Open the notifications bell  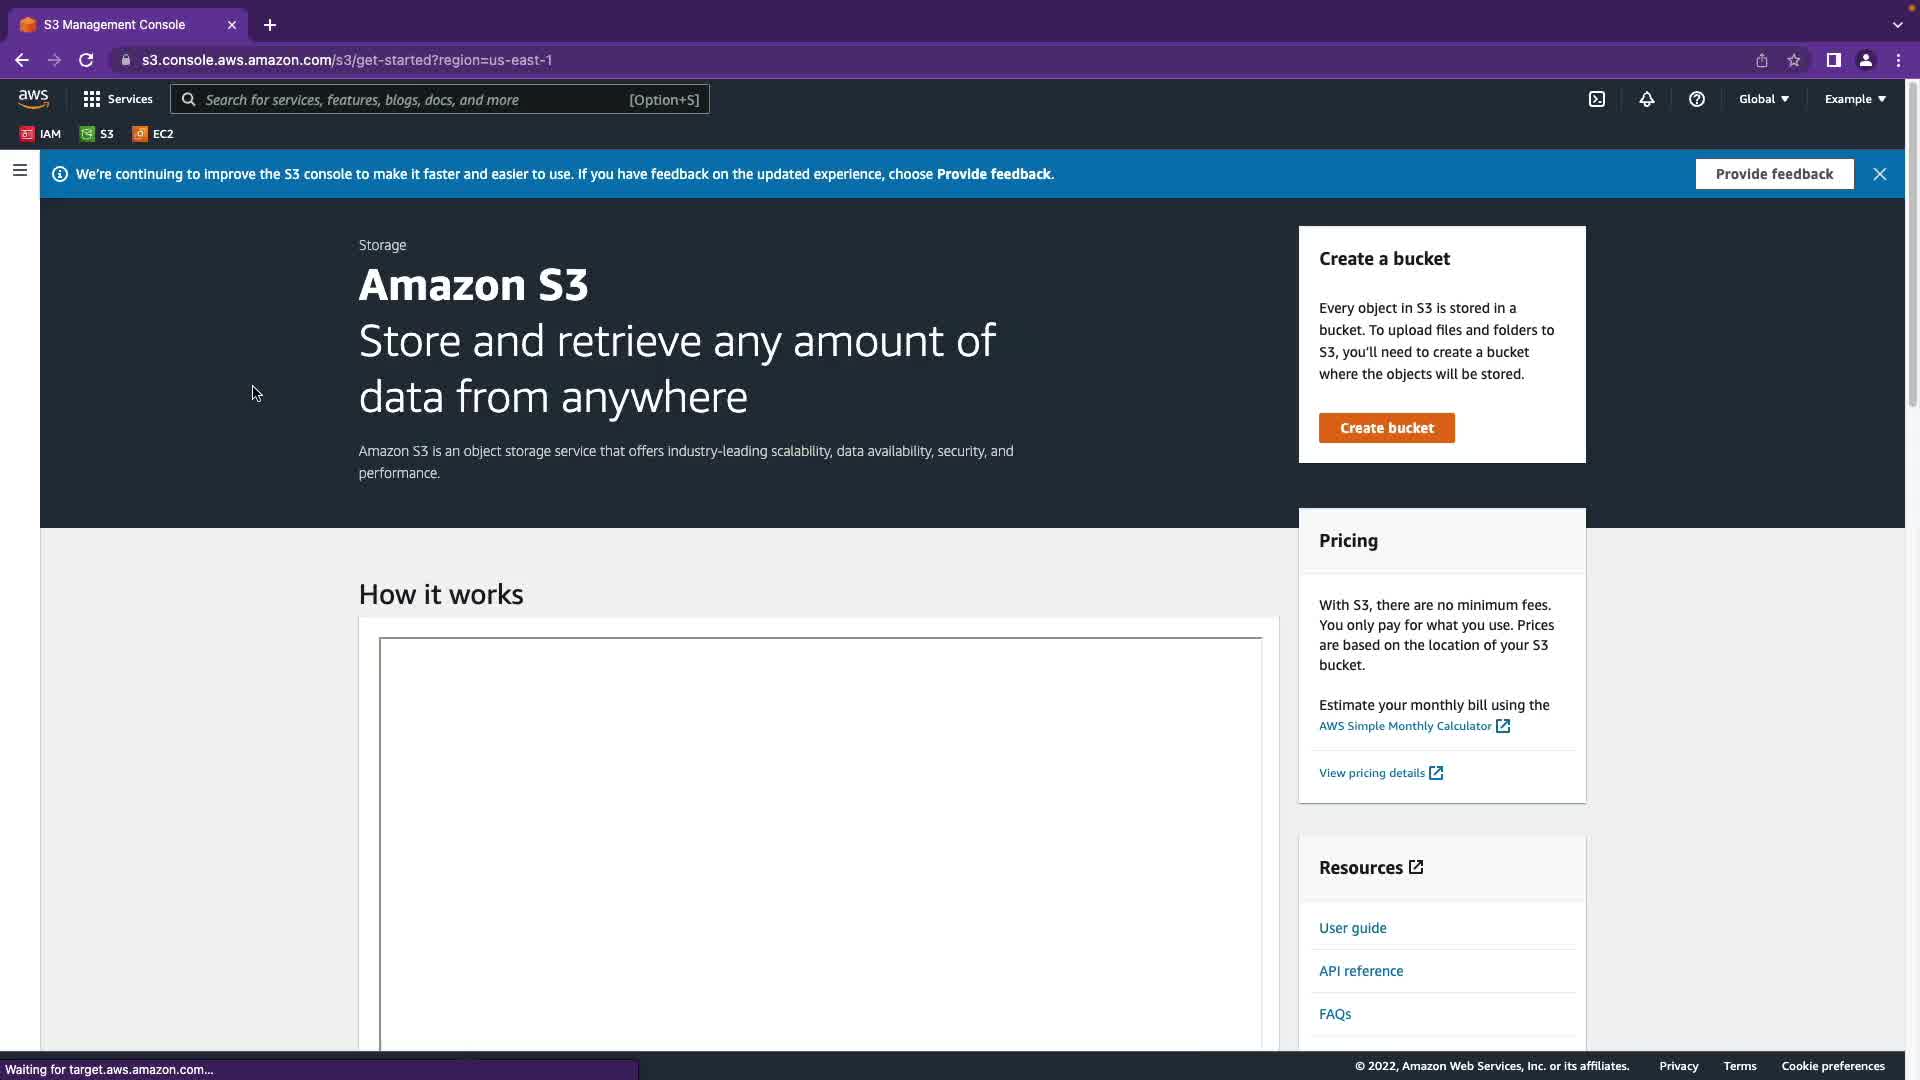click(x=1646, y=99)
